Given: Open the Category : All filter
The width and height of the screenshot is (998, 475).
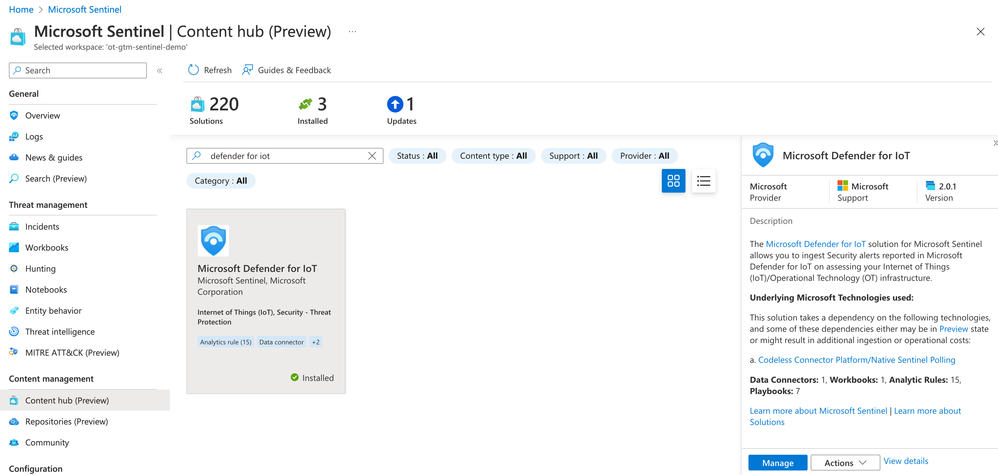Looking at the screenshot, I should (x=221, y=181).
